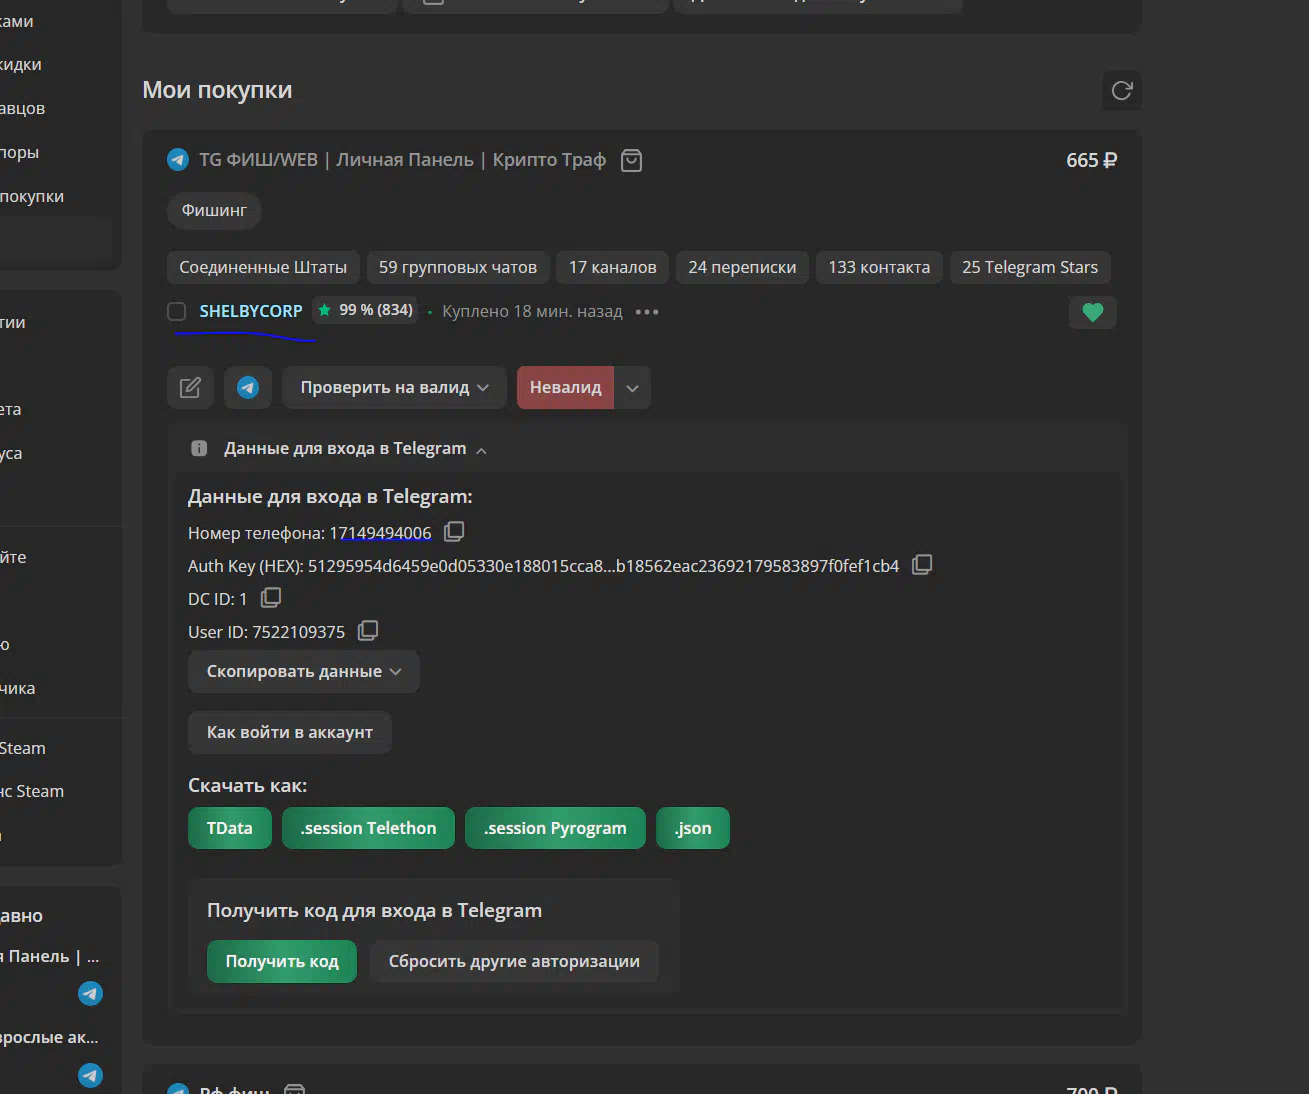Screen dimensions: 1309x1094
Task: Copy the Auth Key (HEX) with its copy icon
Action: coord(922,565)
